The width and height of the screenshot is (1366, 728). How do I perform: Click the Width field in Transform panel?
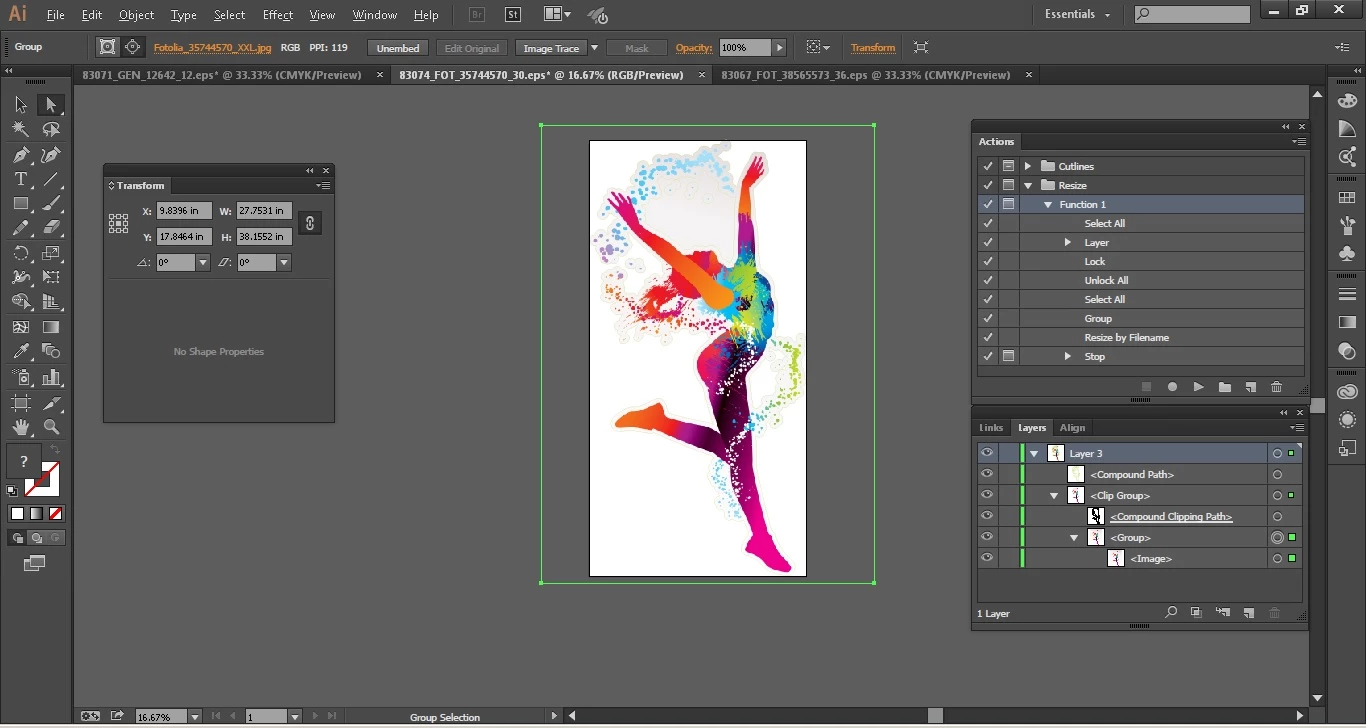[264, 211]
